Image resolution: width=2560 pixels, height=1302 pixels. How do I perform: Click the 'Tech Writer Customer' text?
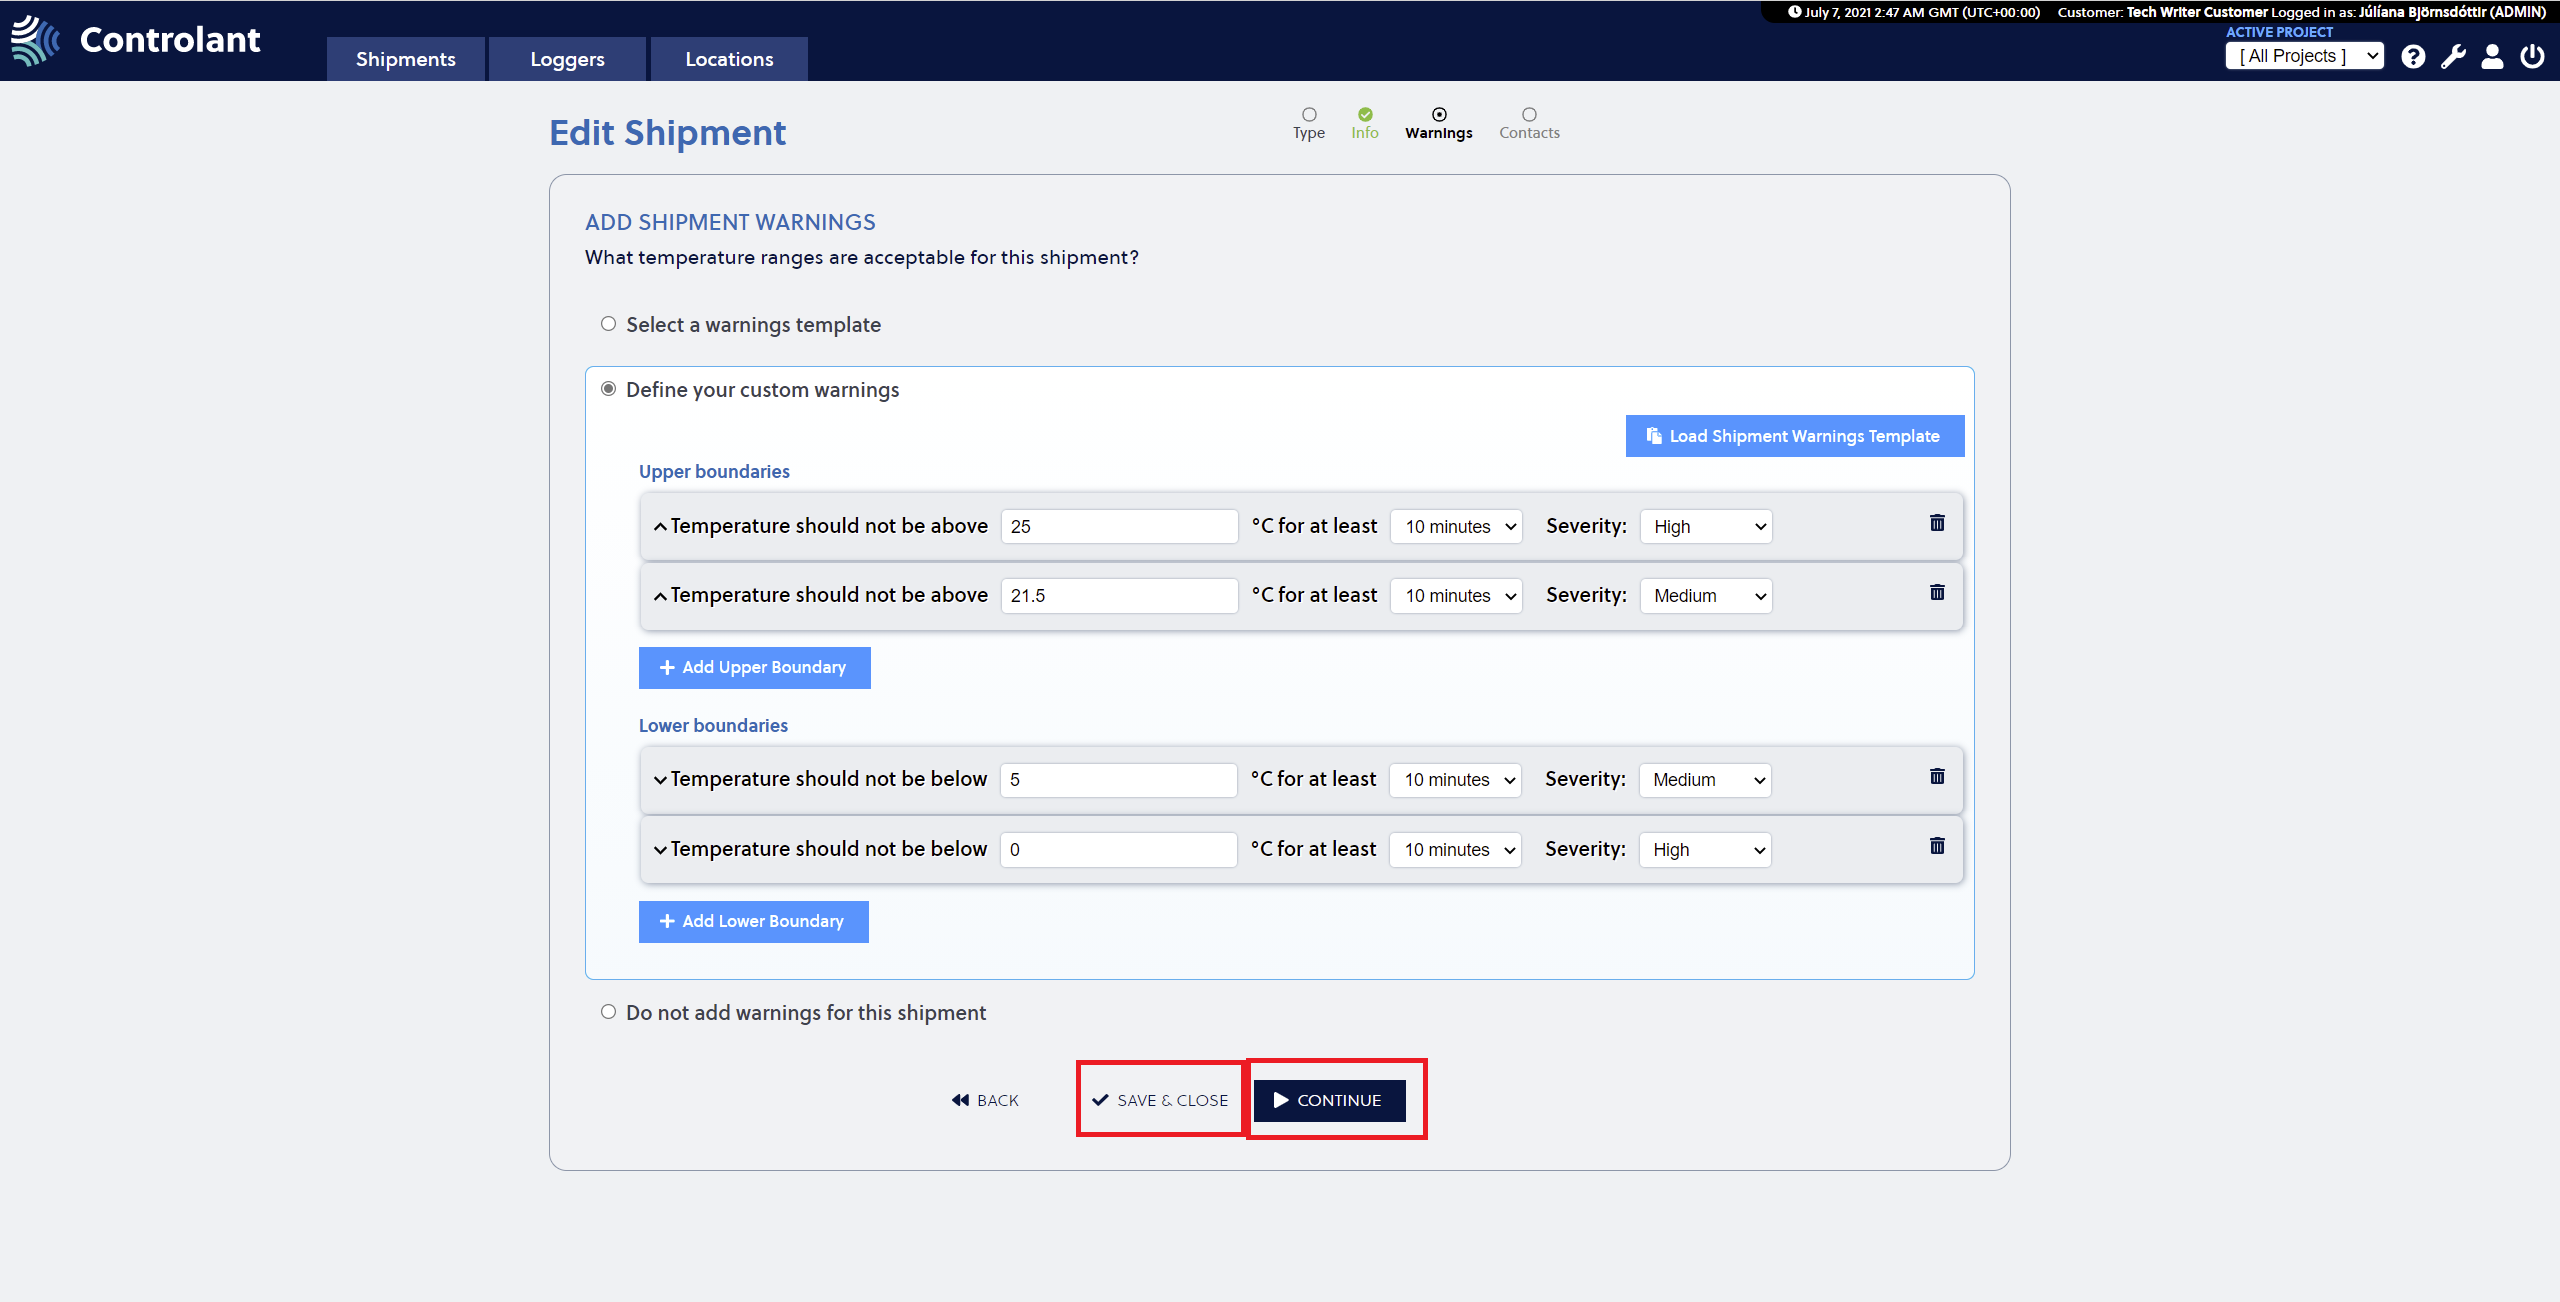click(2197, 12)
